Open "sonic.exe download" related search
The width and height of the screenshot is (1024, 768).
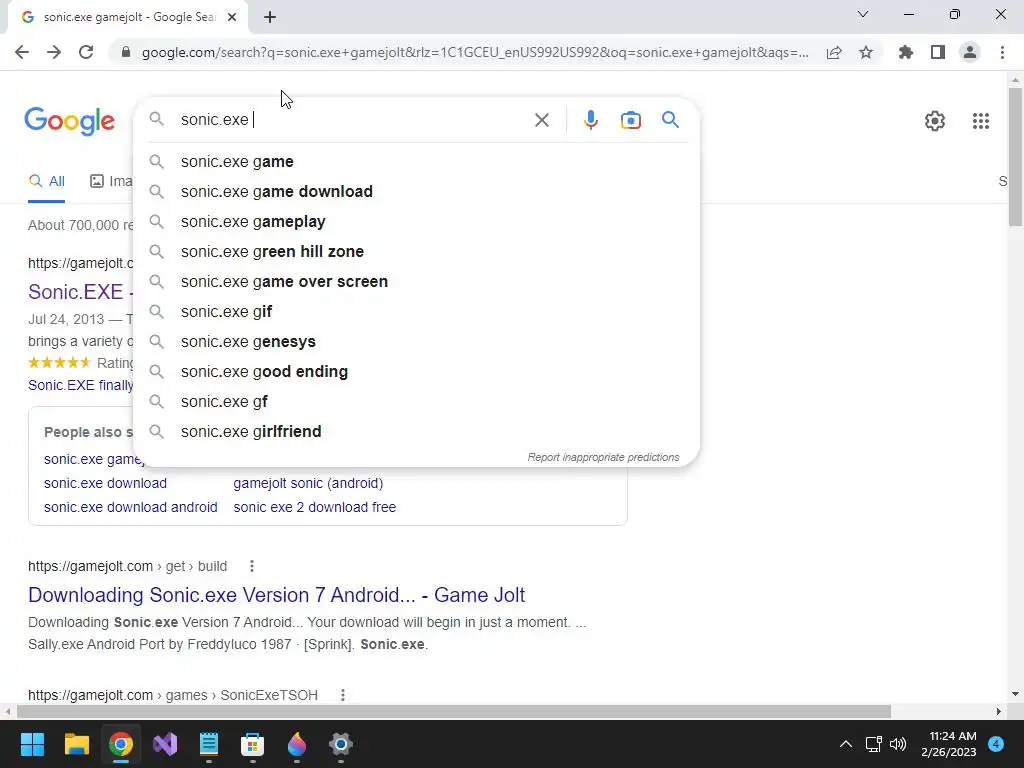[105, 483]
